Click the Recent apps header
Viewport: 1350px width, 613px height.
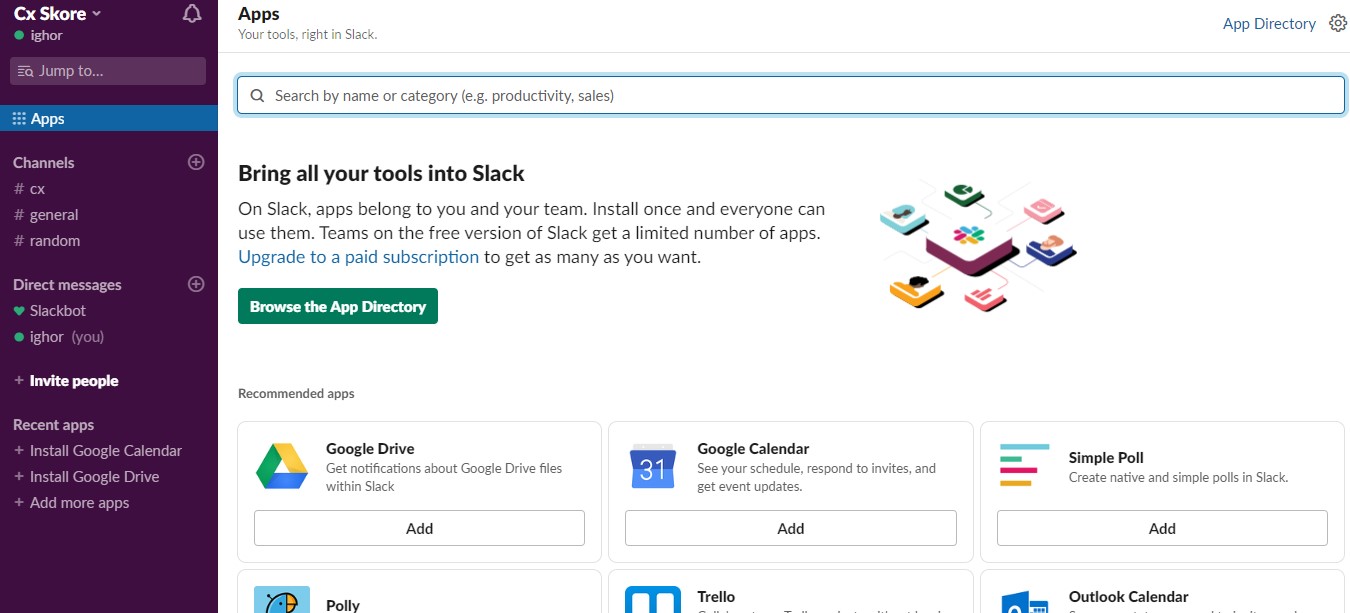(x=53, y=424)
